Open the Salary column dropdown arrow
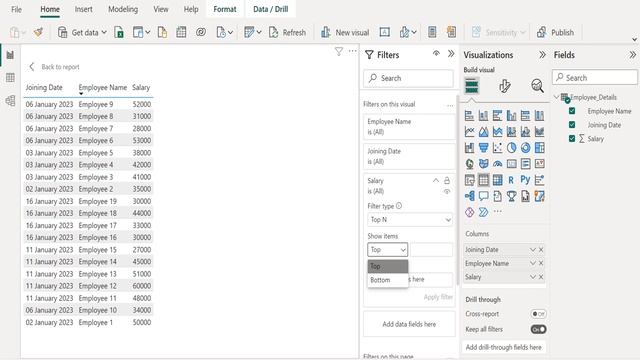Viewport: 640px width, 360px height. pos(532,277)
